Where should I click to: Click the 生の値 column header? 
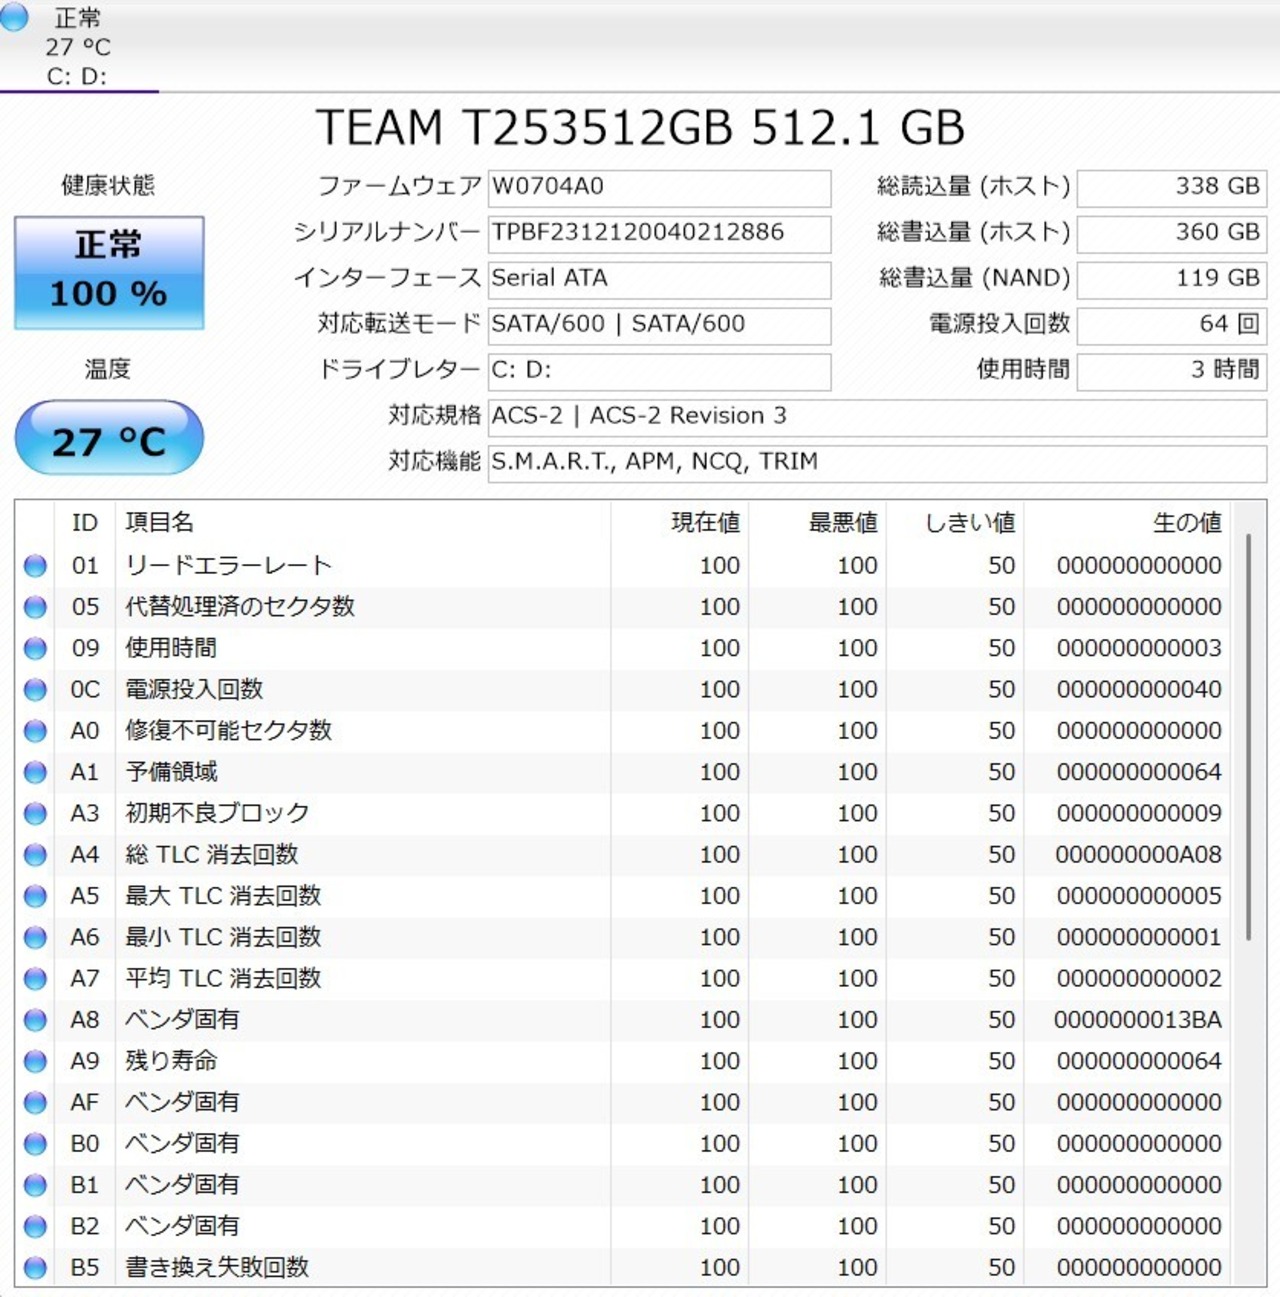point(1186,522)
